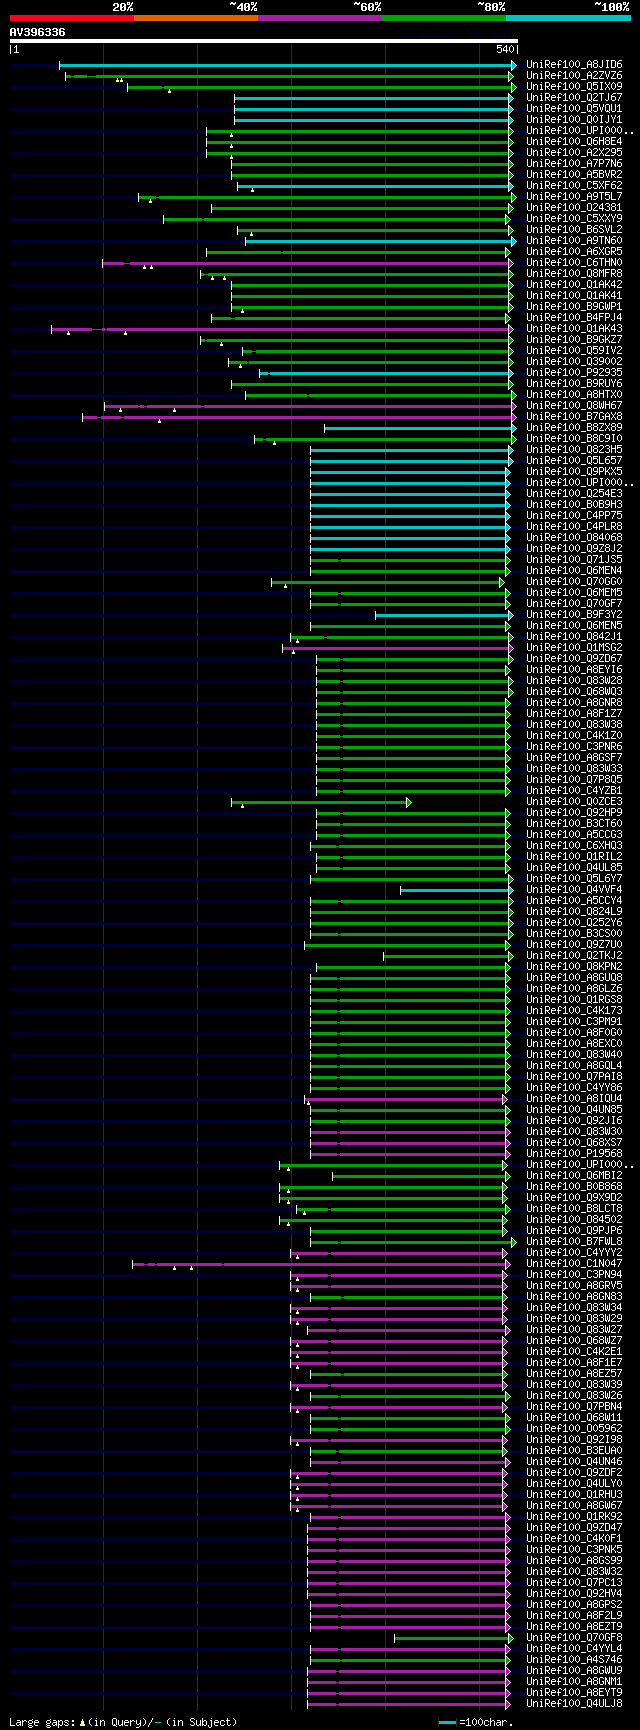Click the cyan ~100% identity legend bar
This screenshot has width=640, height=1730.
click(567, 18)
